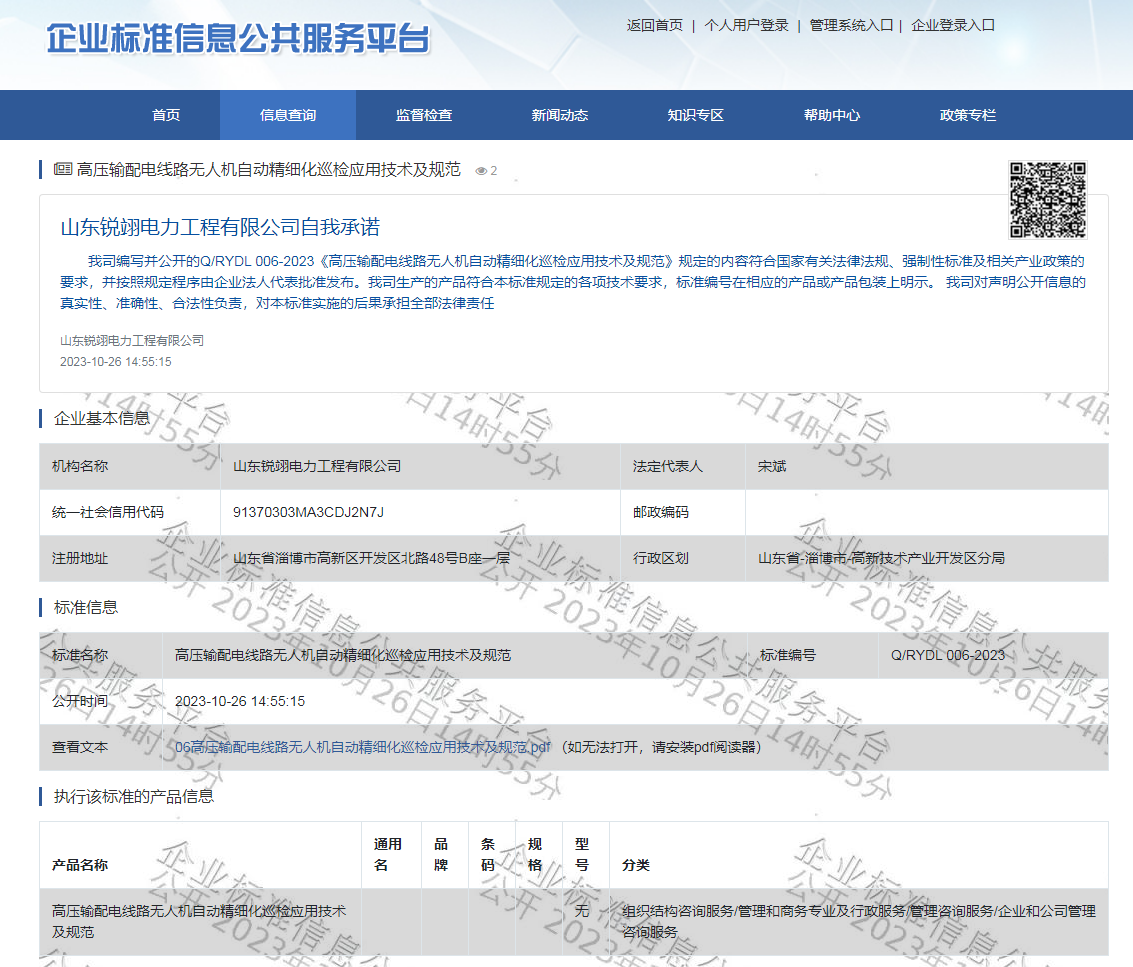Click the 查看文本 label
Viewport: 1133px width, 967px height.
coord(80,747)
